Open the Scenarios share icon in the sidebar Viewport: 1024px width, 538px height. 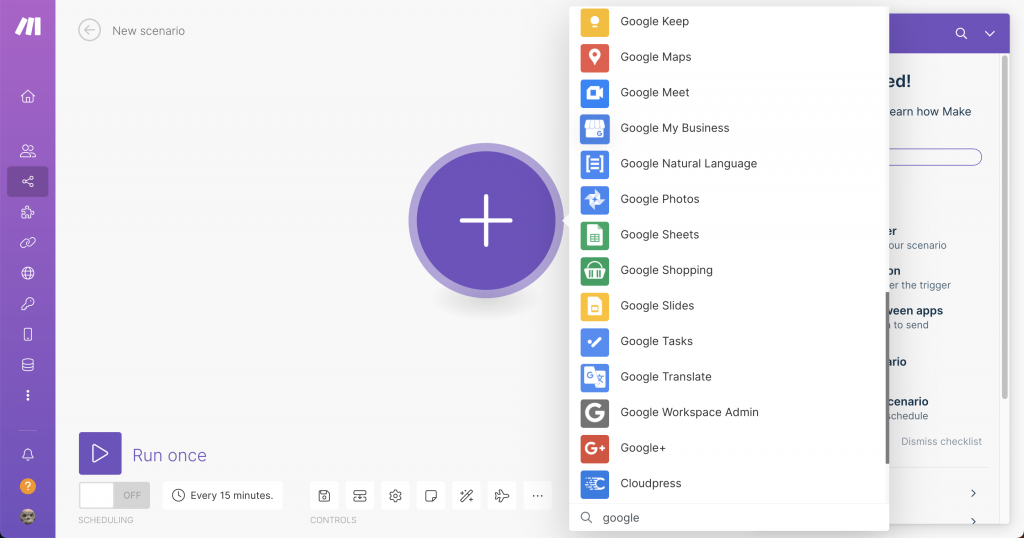(x=27, y=182)
